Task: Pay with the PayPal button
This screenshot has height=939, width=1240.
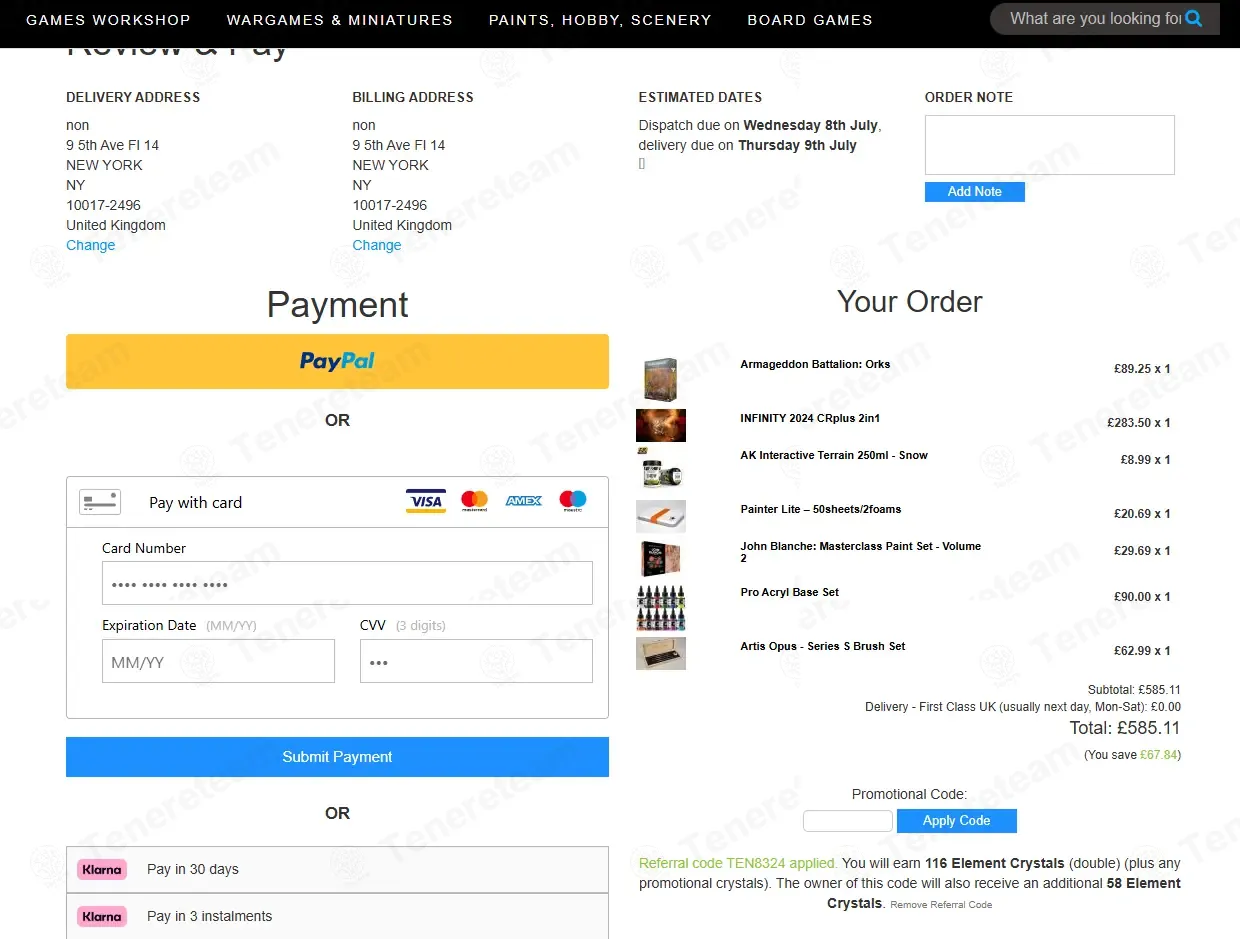Action: point(337,361)
